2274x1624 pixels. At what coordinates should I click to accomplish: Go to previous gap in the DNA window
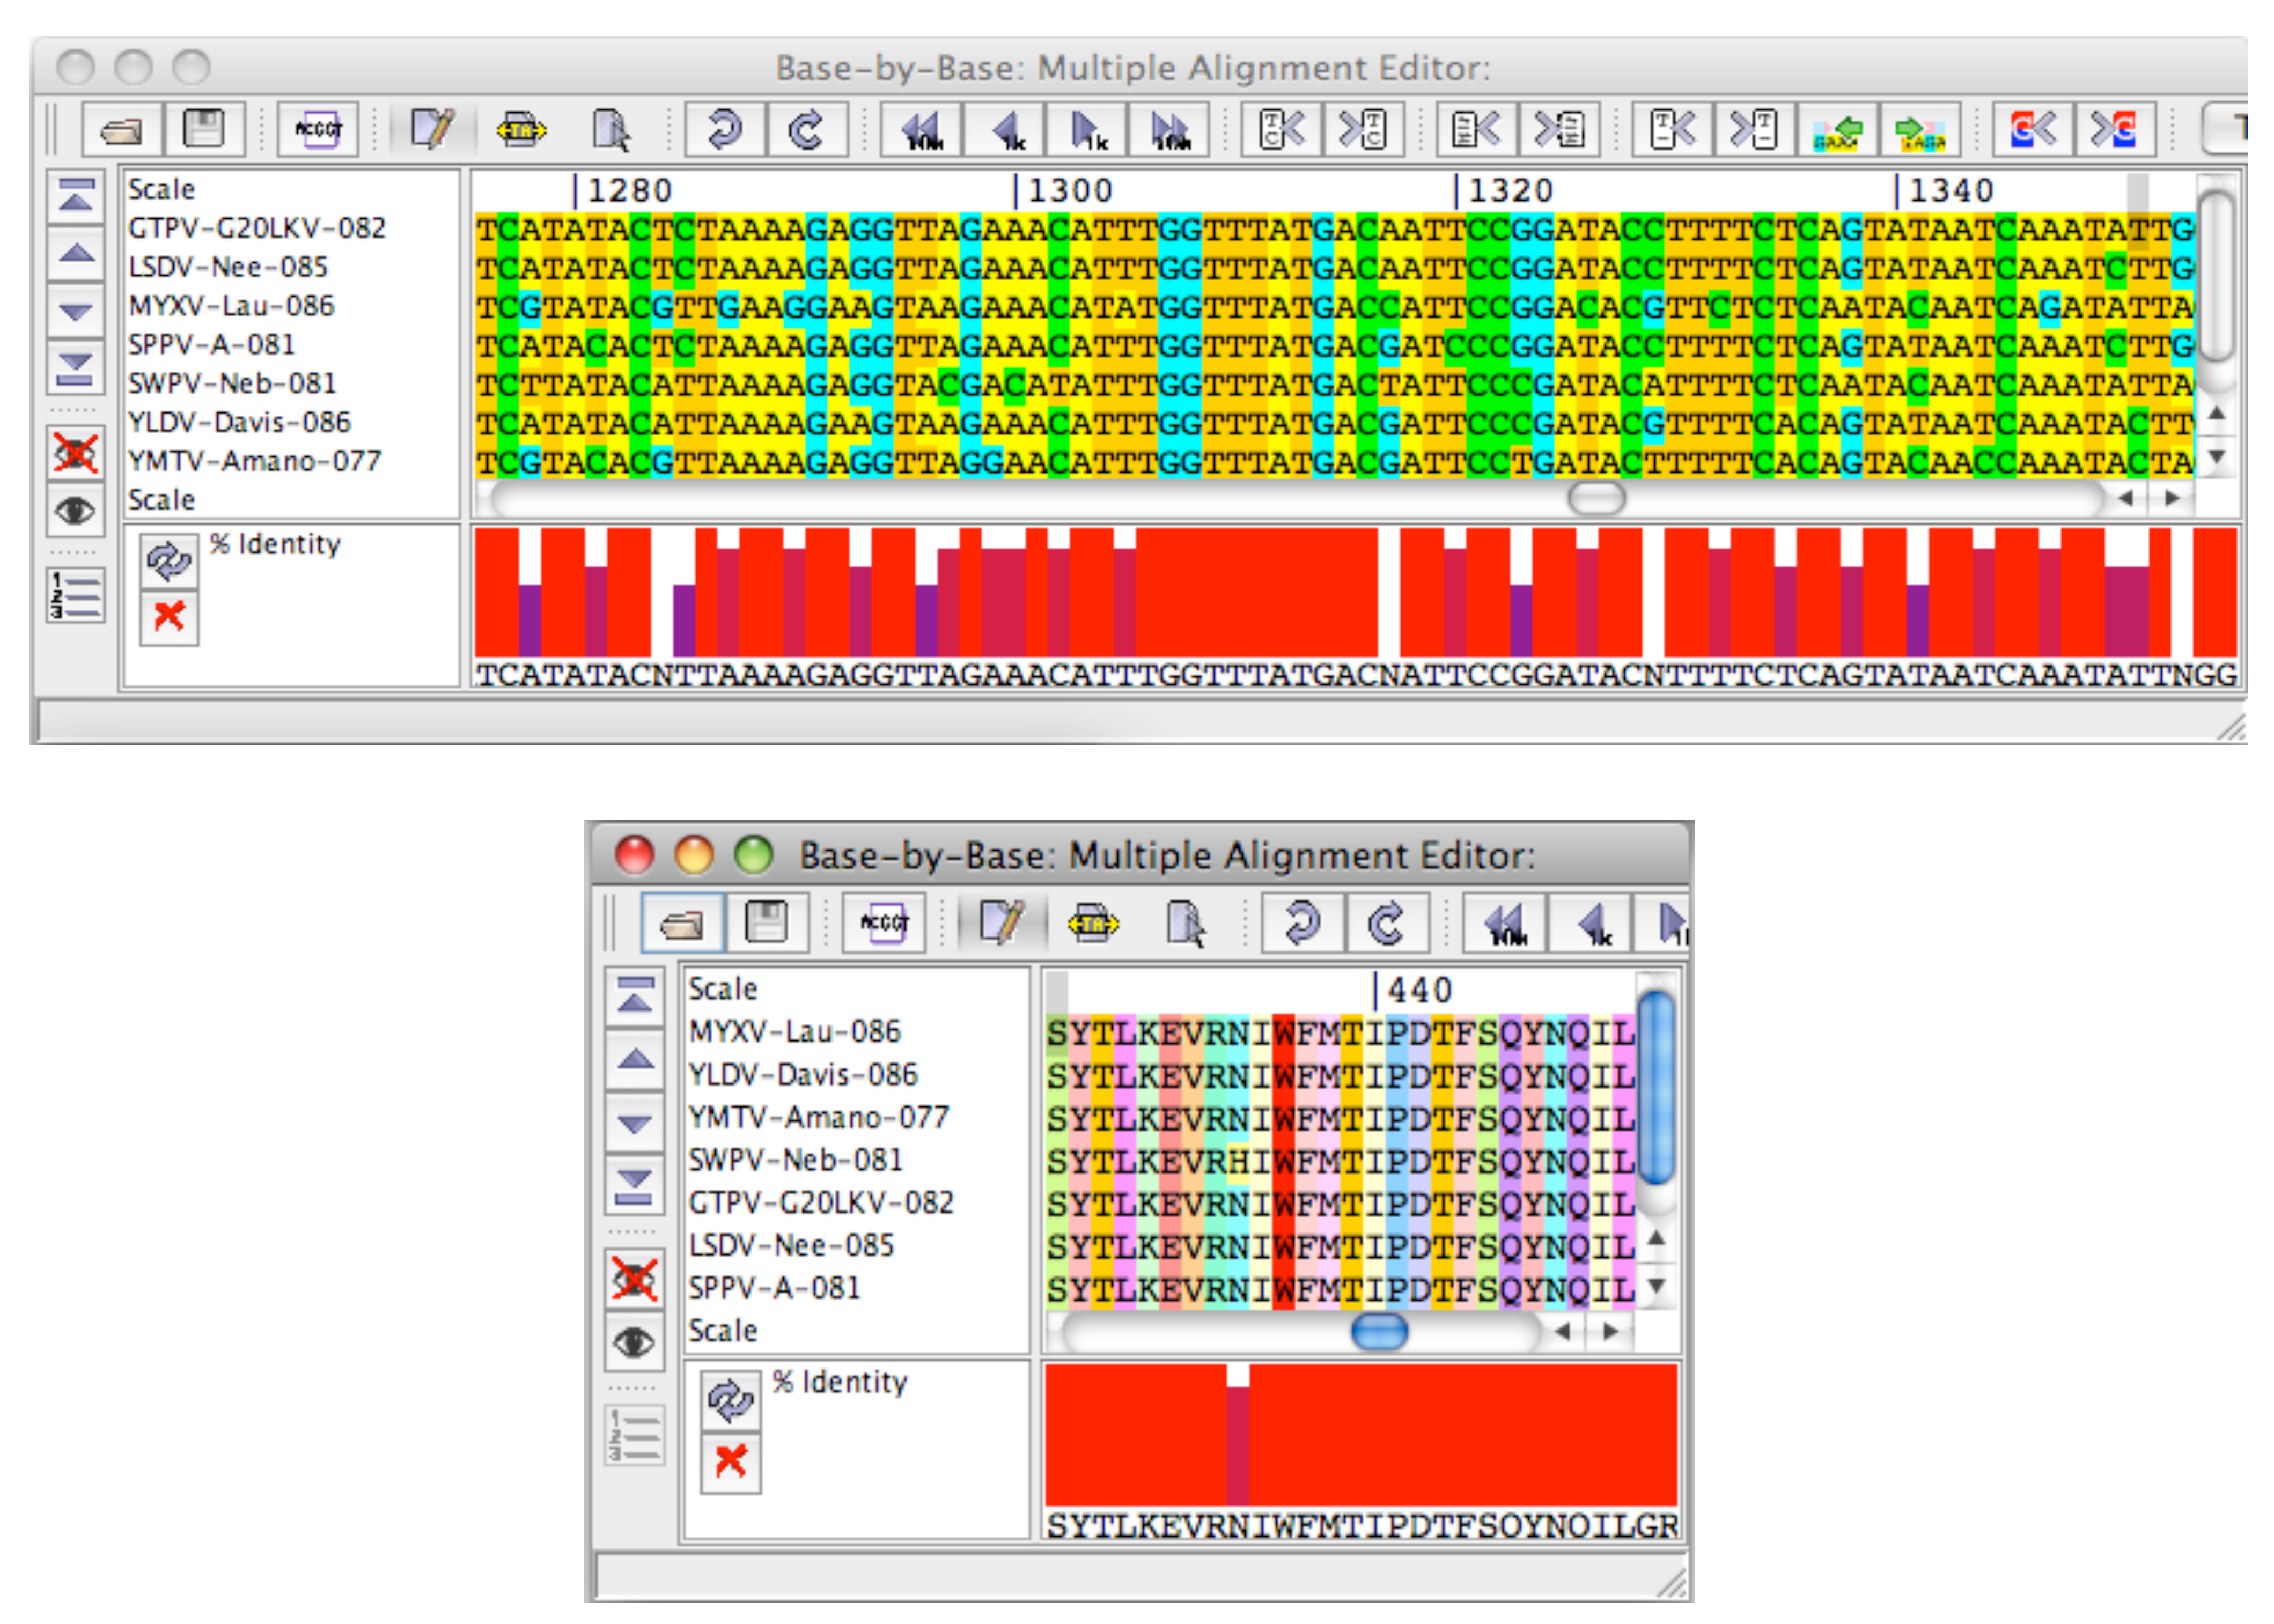1672,130
